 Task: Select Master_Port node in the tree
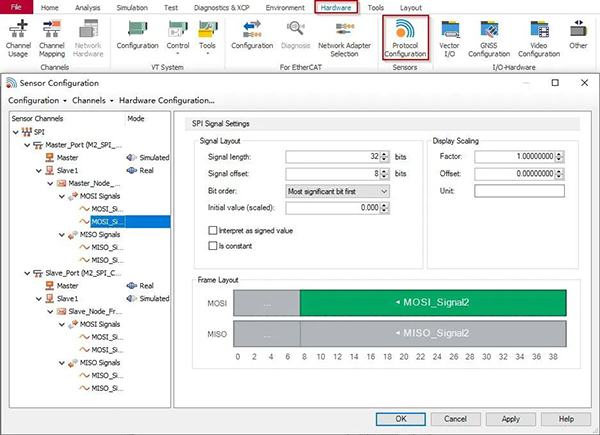83,145
